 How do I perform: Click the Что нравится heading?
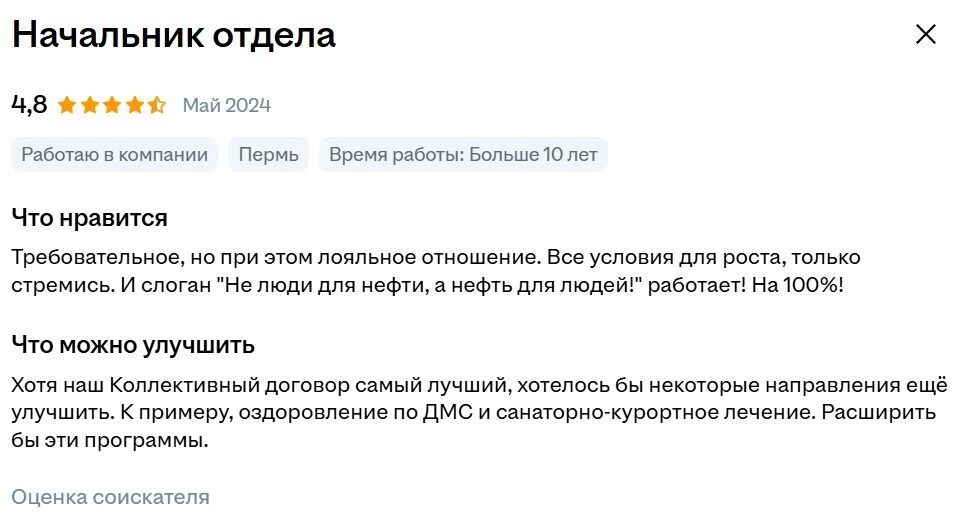(89, 218)
